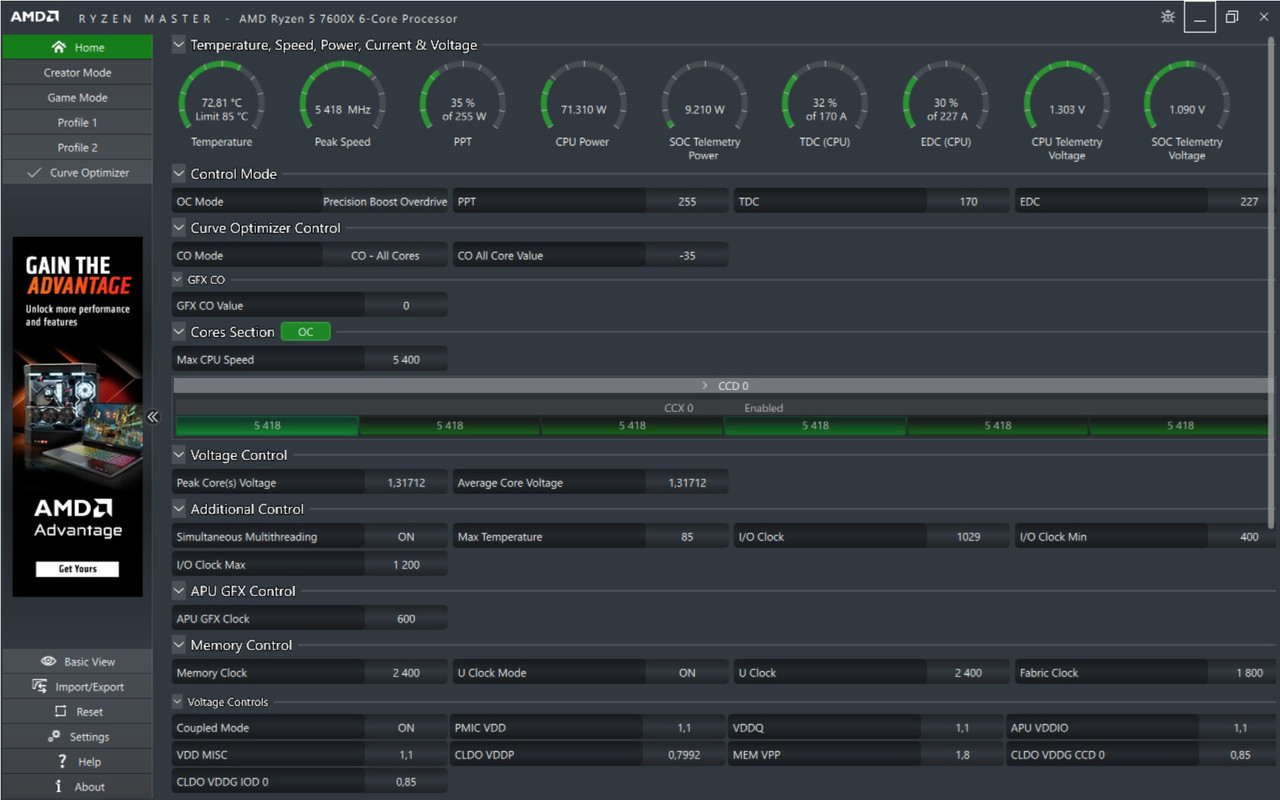Click the Import/Export icon
The width and height of the screenshot is (1280, 800).
tap(39, 686)
